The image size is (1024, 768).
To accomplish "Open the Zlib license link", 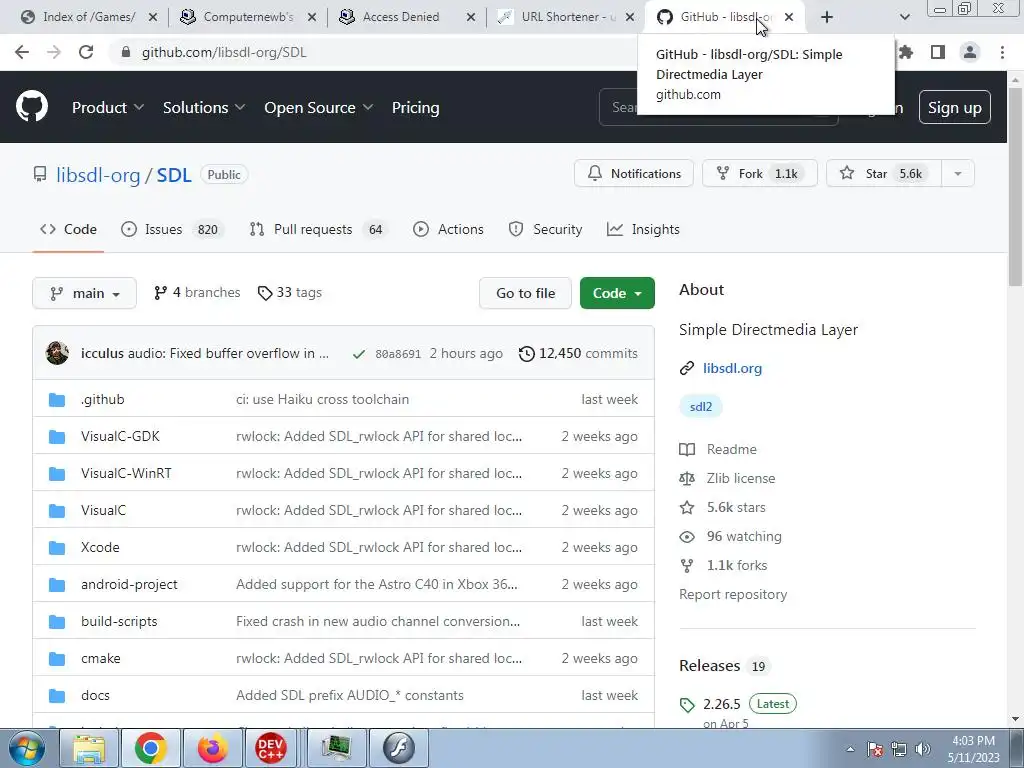I will click(x=741, y=479).
